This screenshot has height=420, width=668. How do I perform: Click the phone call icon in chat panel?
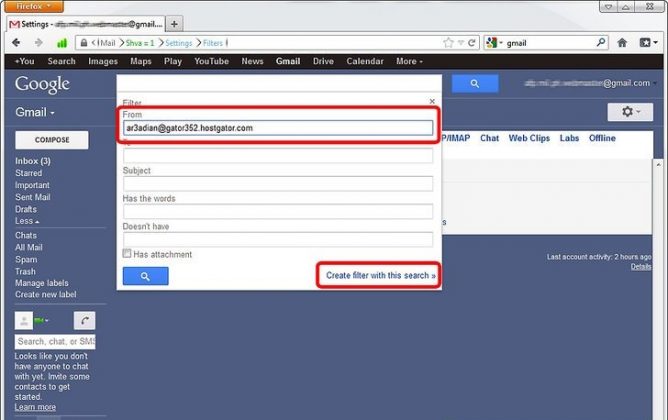point(84,320)
